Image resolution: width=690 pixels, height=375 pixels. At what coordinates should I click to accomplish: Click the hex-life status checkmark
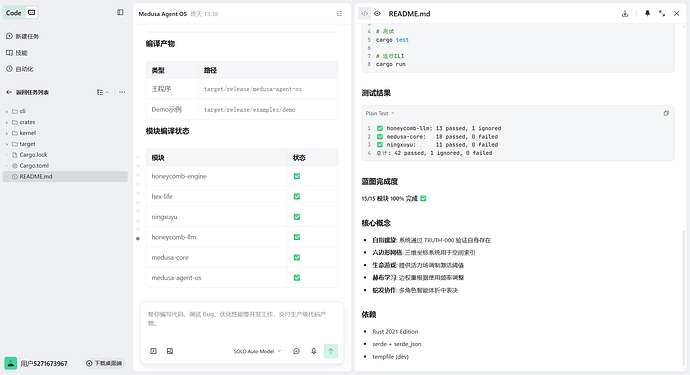297,196
